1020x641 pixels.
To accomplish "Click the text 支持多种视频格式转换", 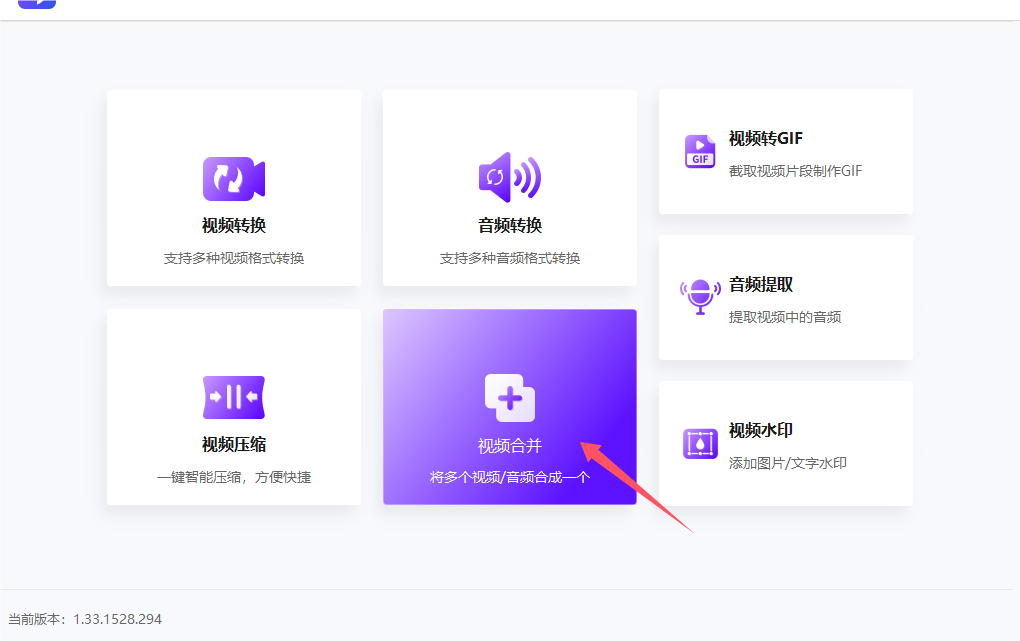I will pyautogui.click(x=234, y=258).
